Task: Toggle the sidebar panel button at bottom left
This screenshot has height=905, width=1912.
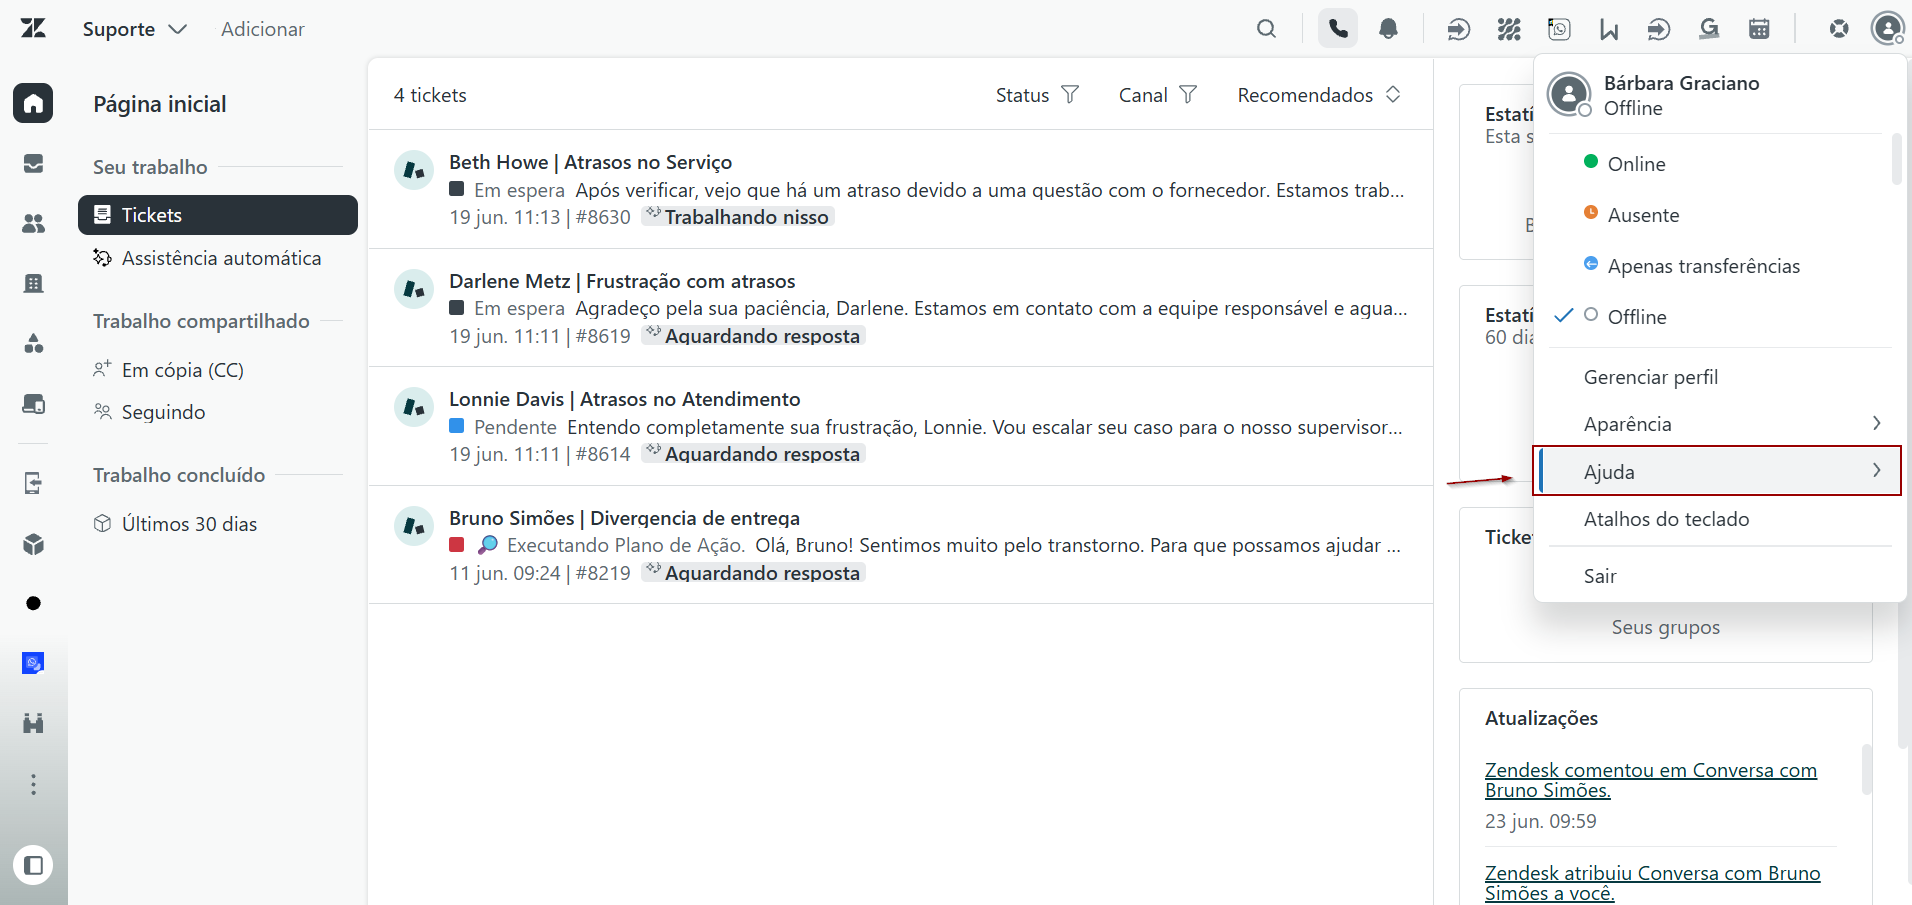Action: pyautogui.click(x=33, y=865)
